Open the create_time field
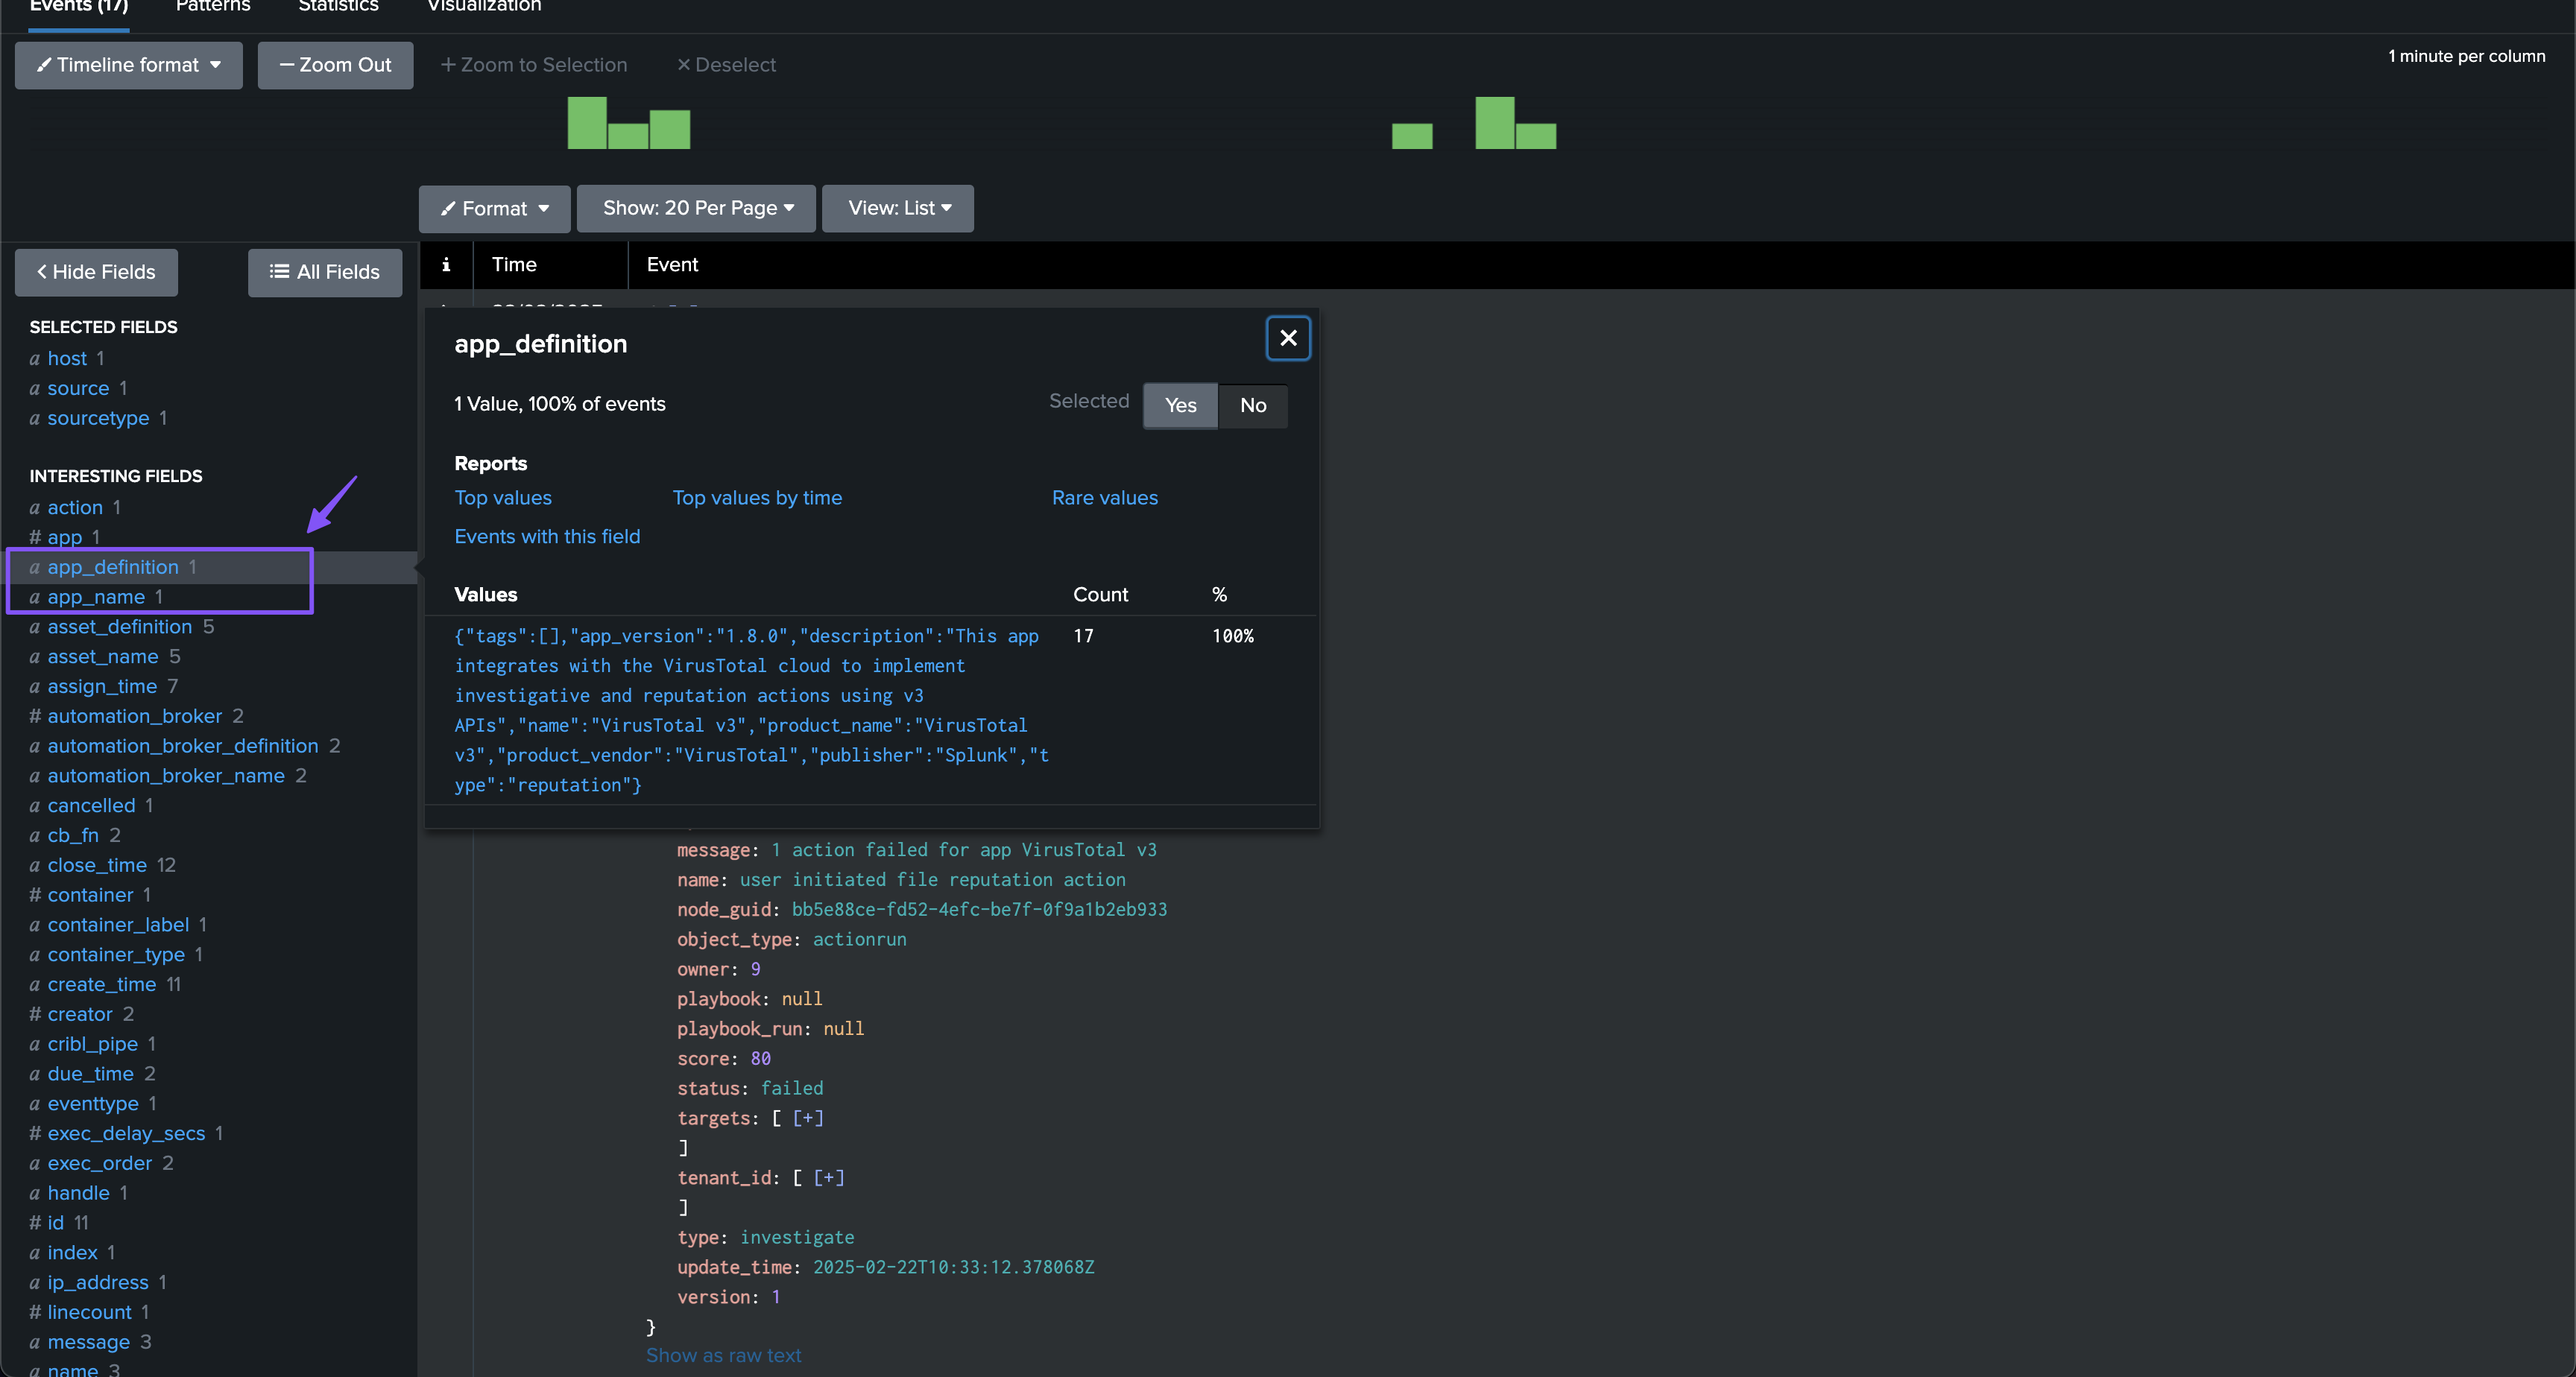Image resolution: width=2576 pixels, height=1377 pixels. coord(102,984)
